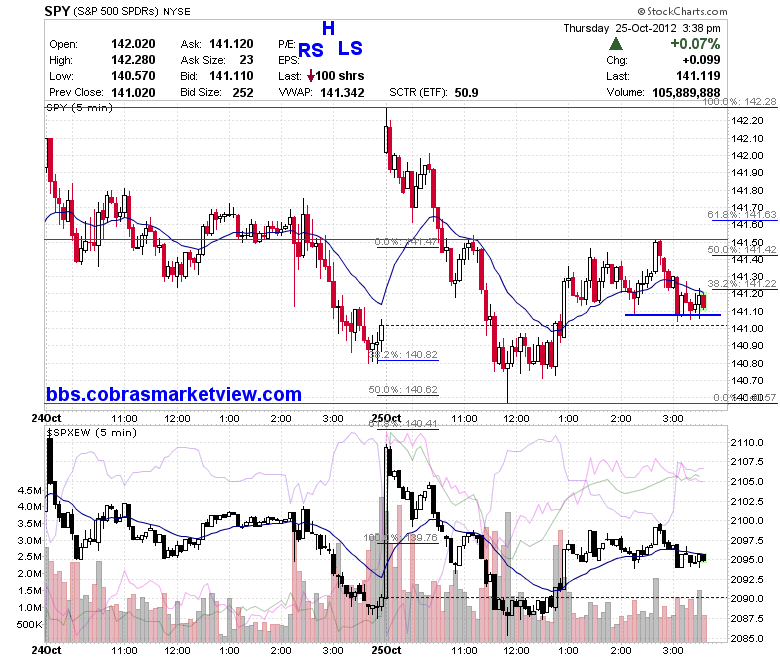
Task: Click the VWAP value 141.342
Action: click(x=342, y=93)
